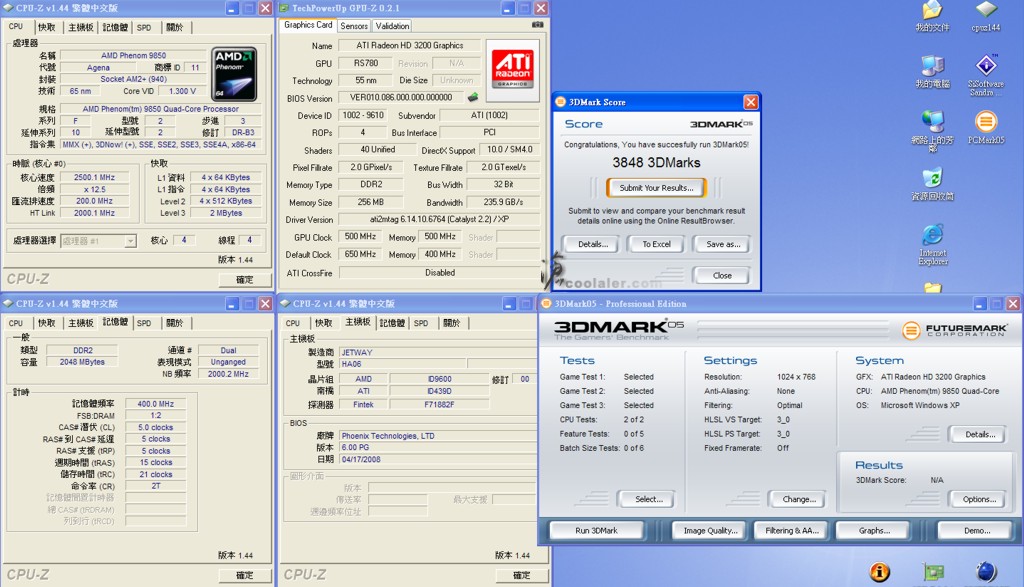The height and width of the screenshot is (587, 1024).
Task: Click 確定 in top CPU-Z window
Action: coord(245,280)
